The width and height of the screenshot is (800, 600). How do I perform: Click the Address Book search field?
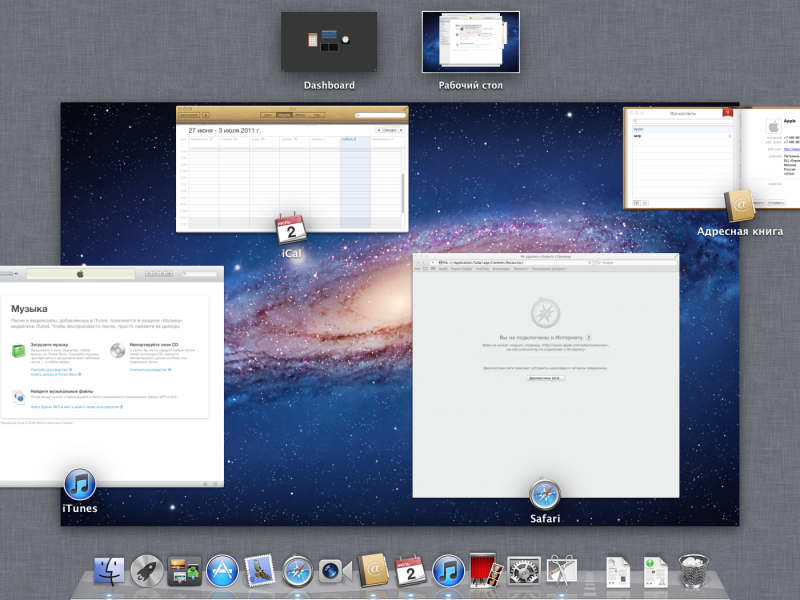(683, 121)
